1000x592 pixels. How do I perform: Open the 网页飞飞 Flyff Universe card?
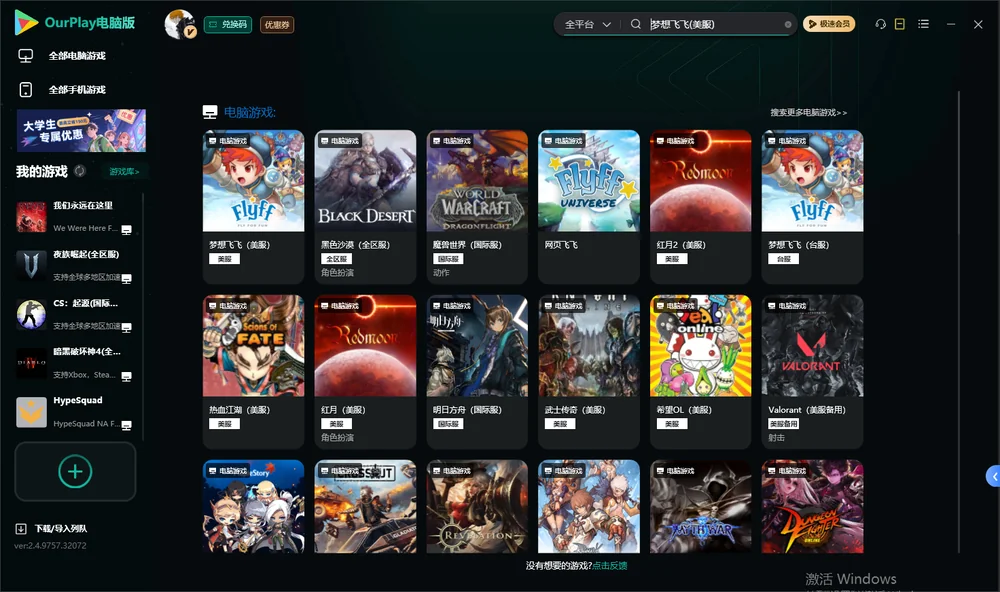[589, 206]
